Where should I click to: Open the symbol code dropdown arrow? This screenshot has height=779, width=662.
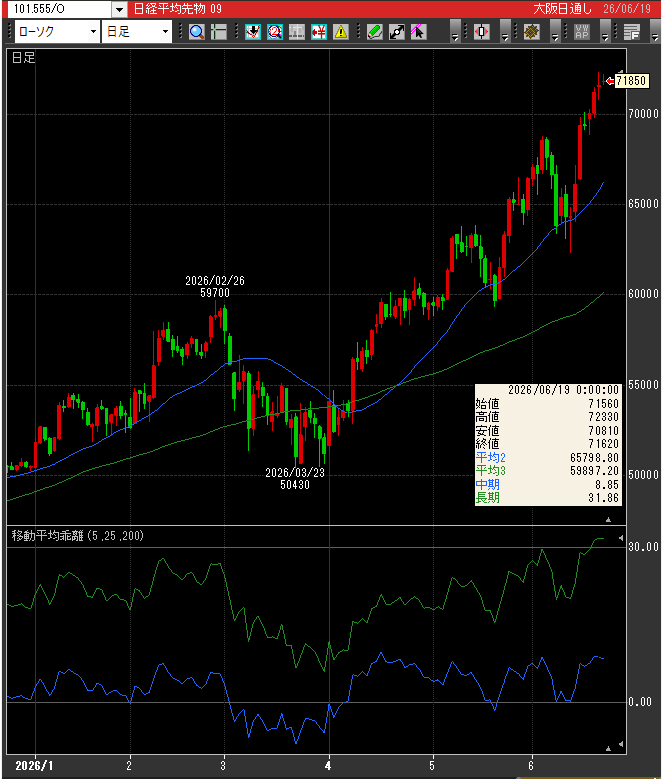[119, 9]
